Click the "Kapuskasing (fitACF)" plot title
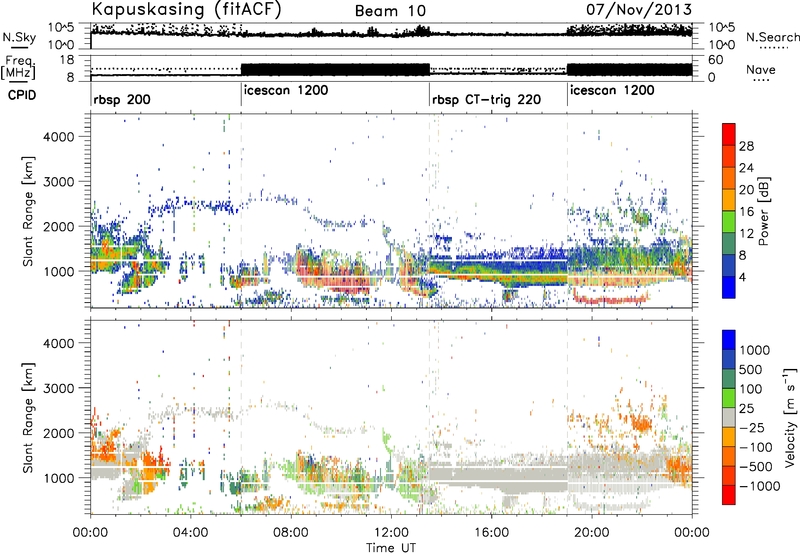The height and width of the screenshot is (554, 800). (x=186, y=9)
